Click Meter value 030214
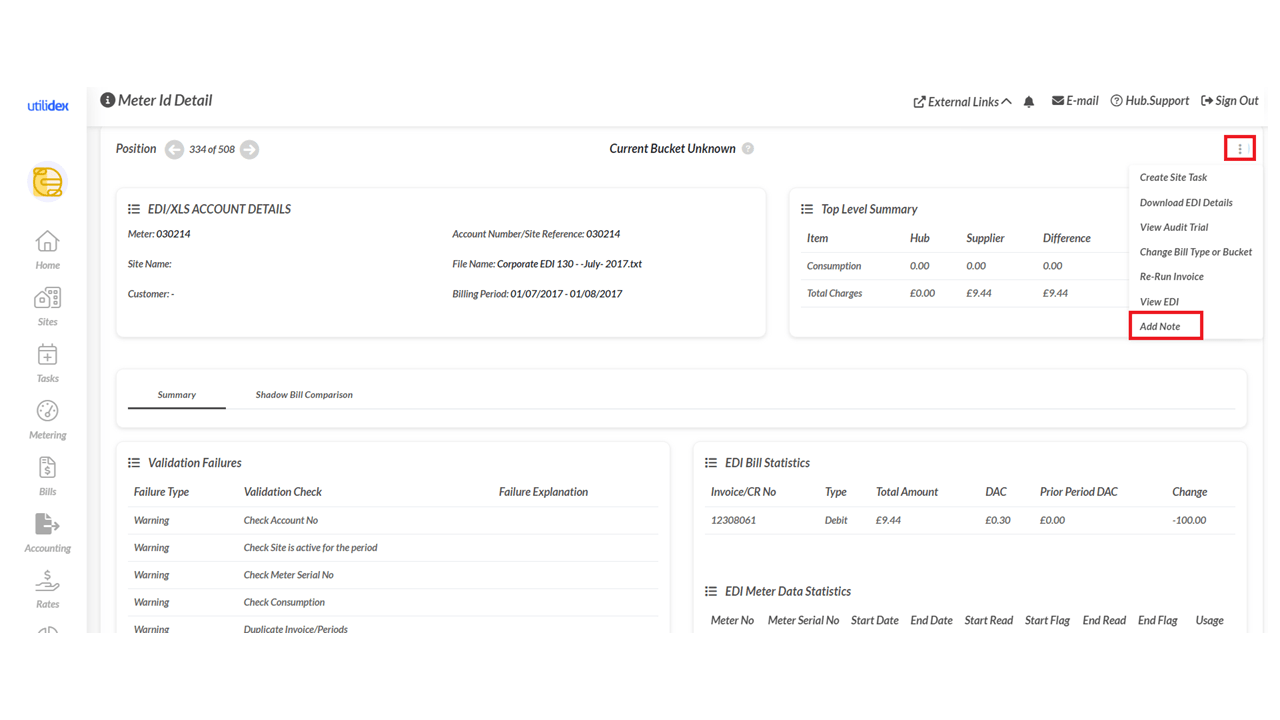Viewport: 1280px width, 720px height. pos(173,234)
